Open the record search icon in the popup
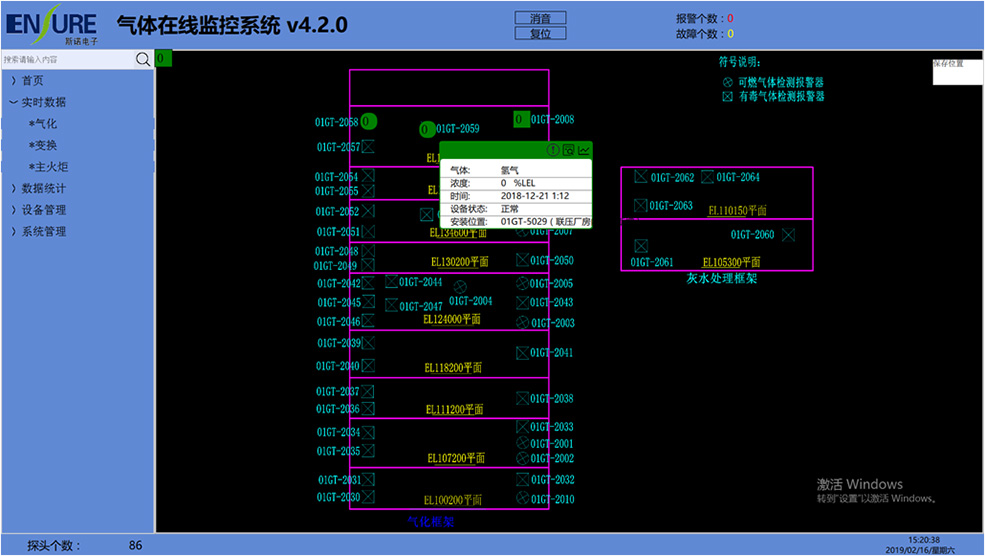The height and width of the screenshot is (556, 985). (568, 150)
